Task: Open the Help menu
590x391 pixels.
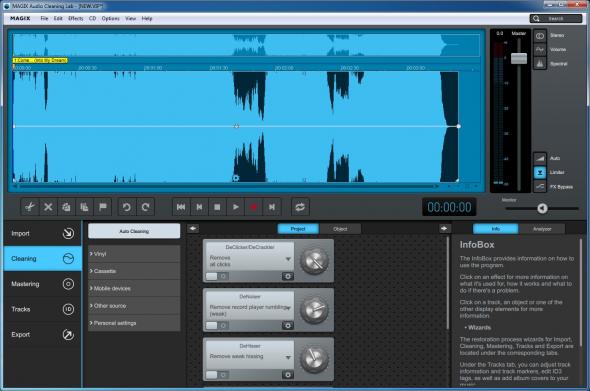Action: (147, 18)
